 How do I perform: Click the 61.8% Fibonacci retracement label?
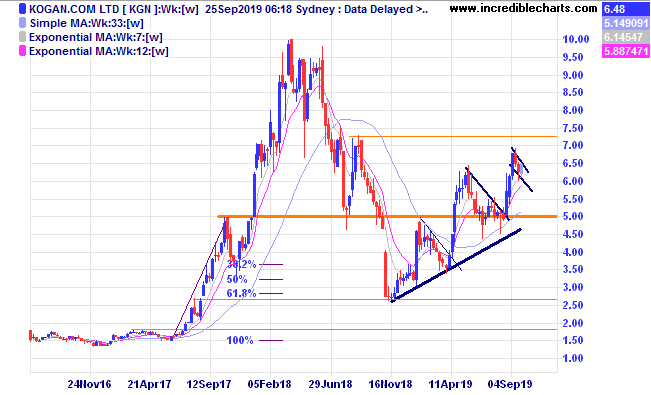click(242, 293)
